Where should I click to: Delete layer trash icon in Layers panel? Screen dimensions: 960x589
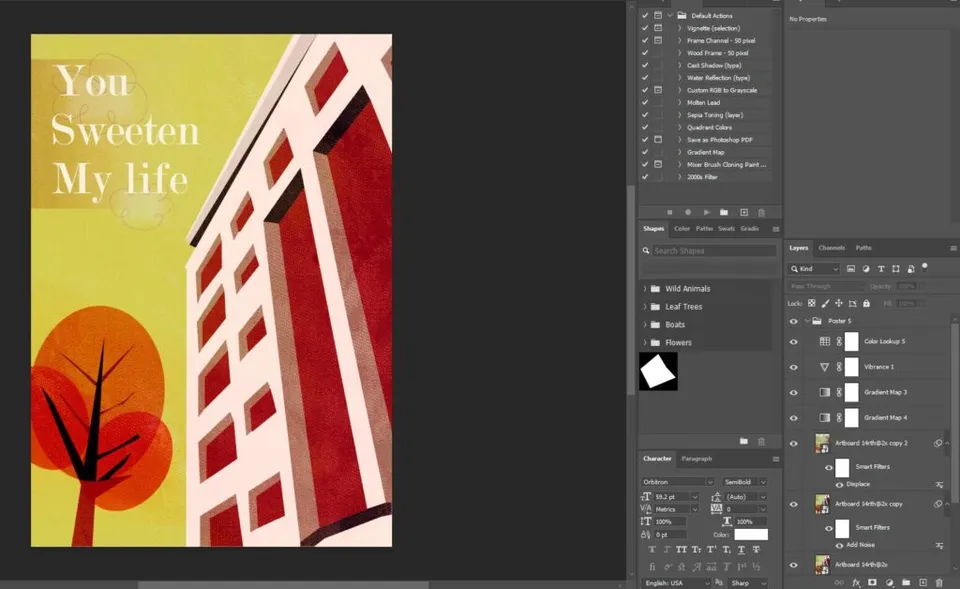click(939, 583)
